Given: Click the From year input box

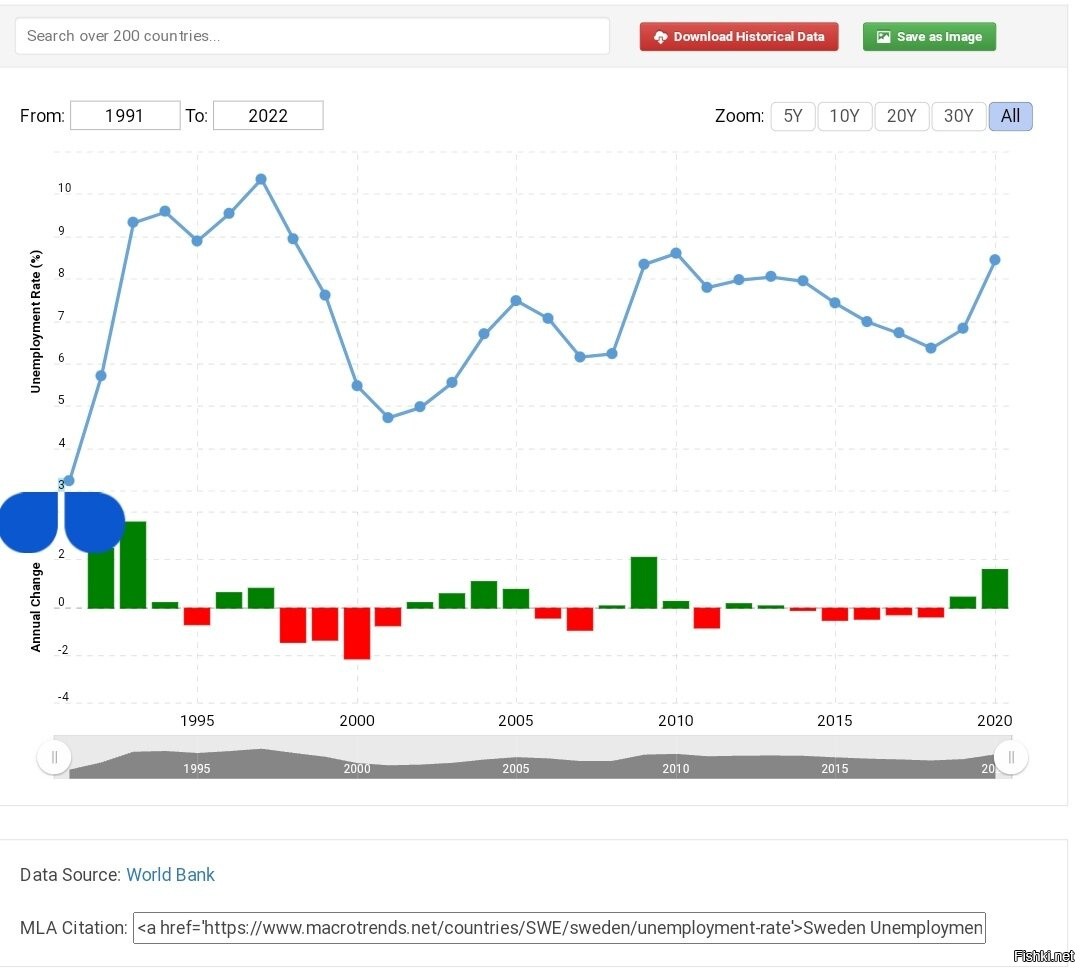Looking at the screenshot, I should click(125, 115).
